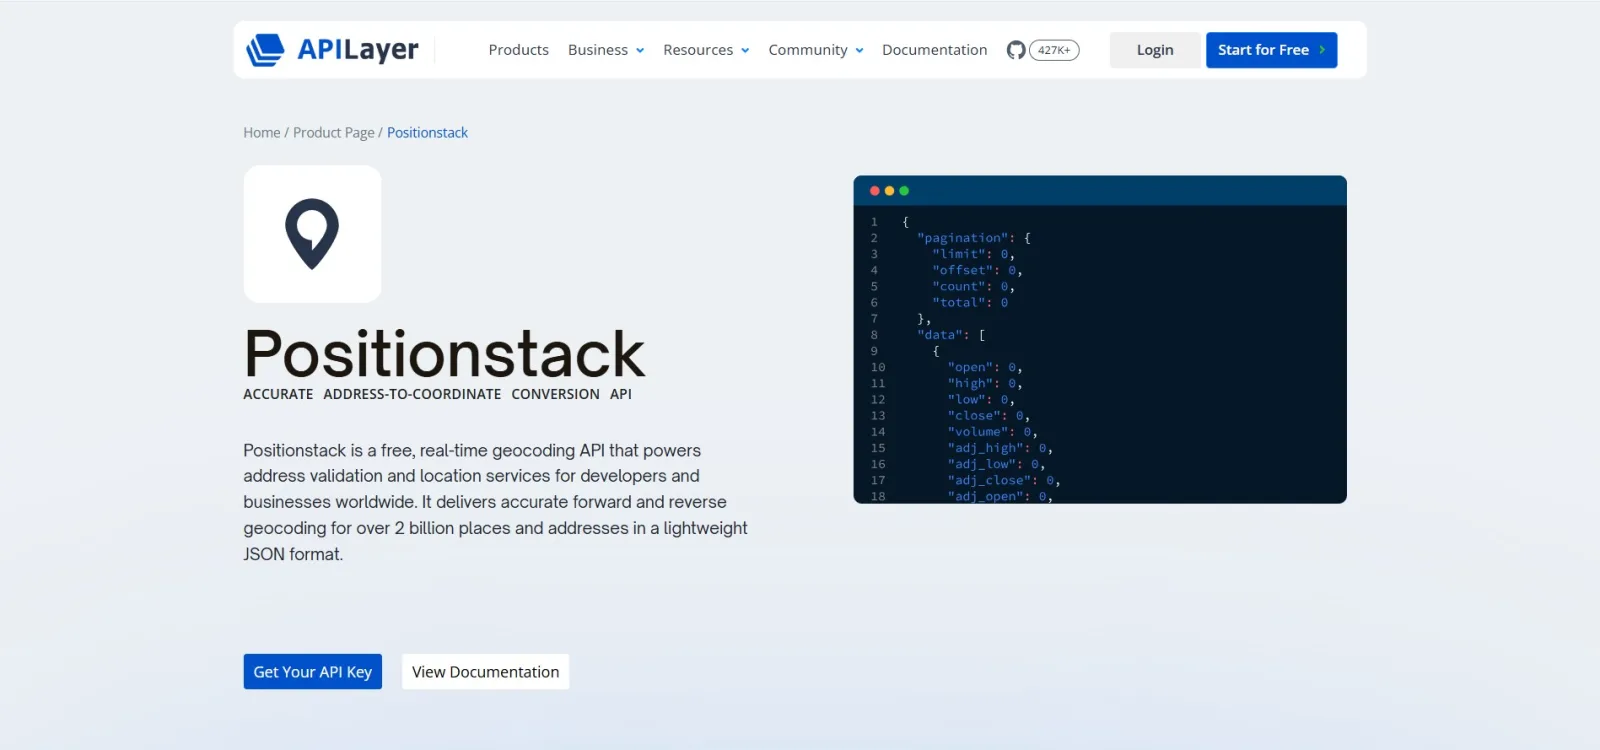Click the green dot in code window
Viewport: 1600px width, 750px height.
pyautogui.click(x=904, y=191)
